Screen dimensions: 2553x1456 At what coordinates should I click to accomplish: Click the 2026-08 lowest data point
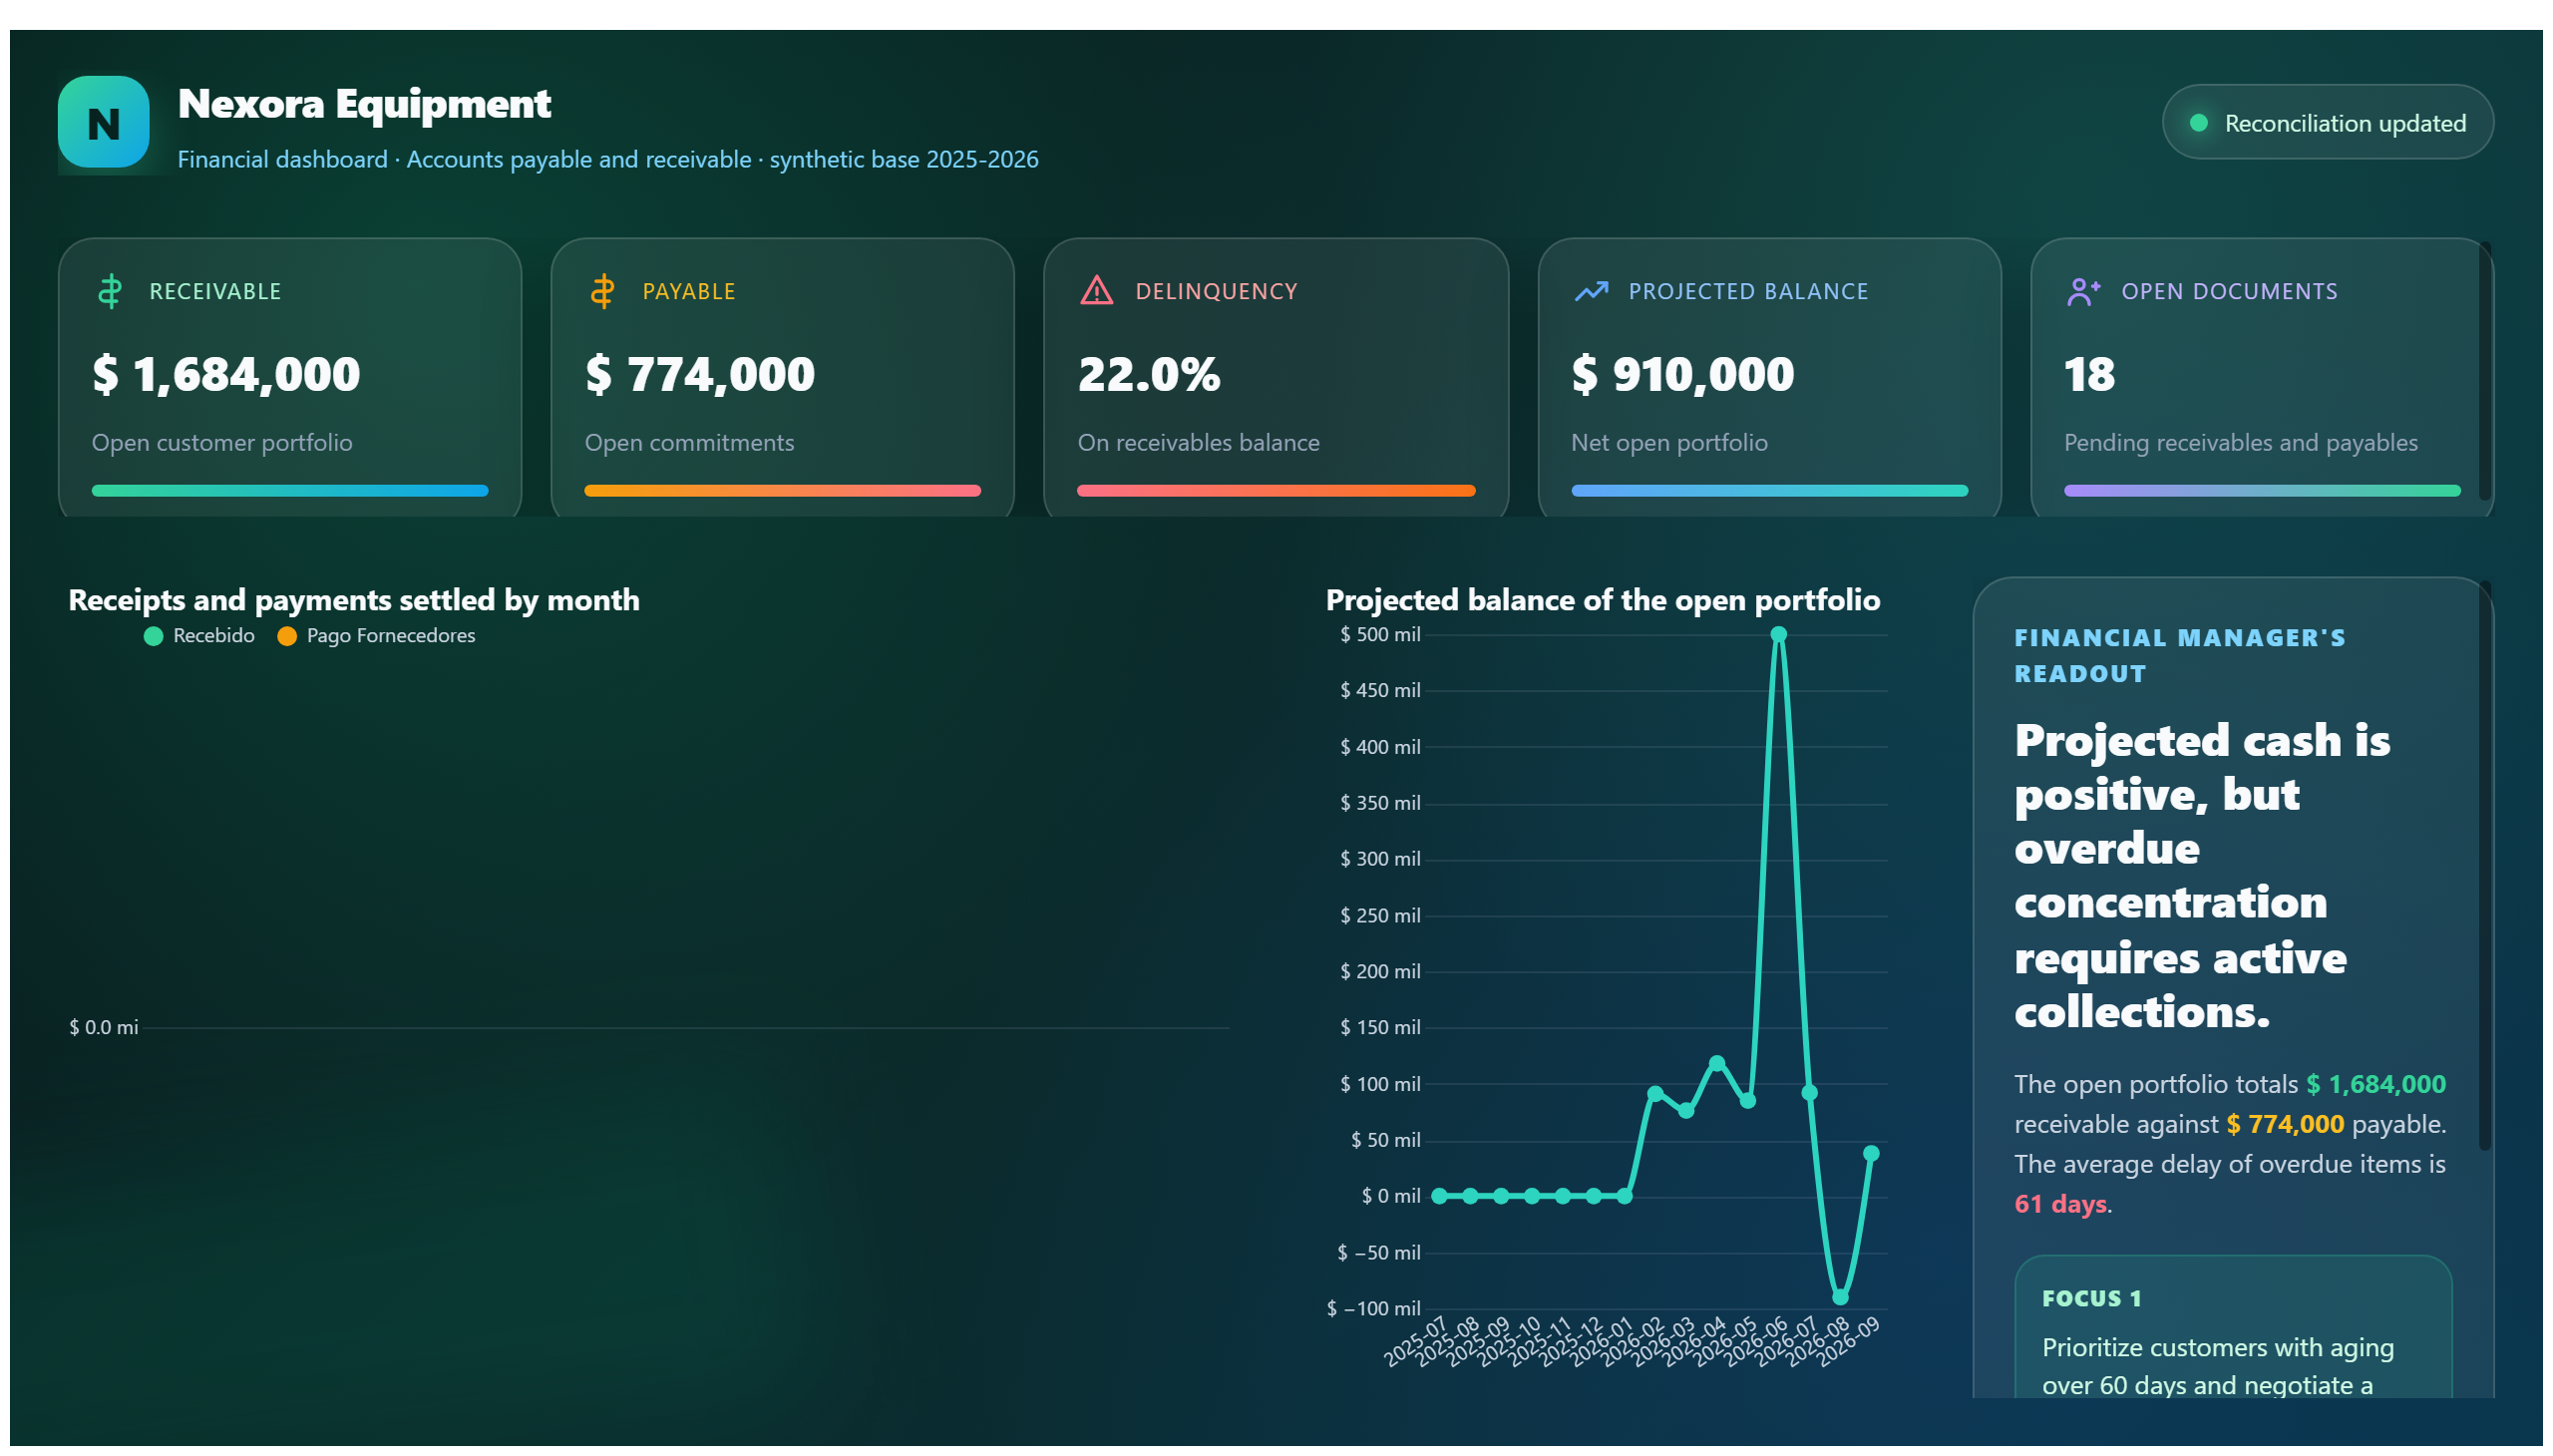[x=1840, y=1297]
